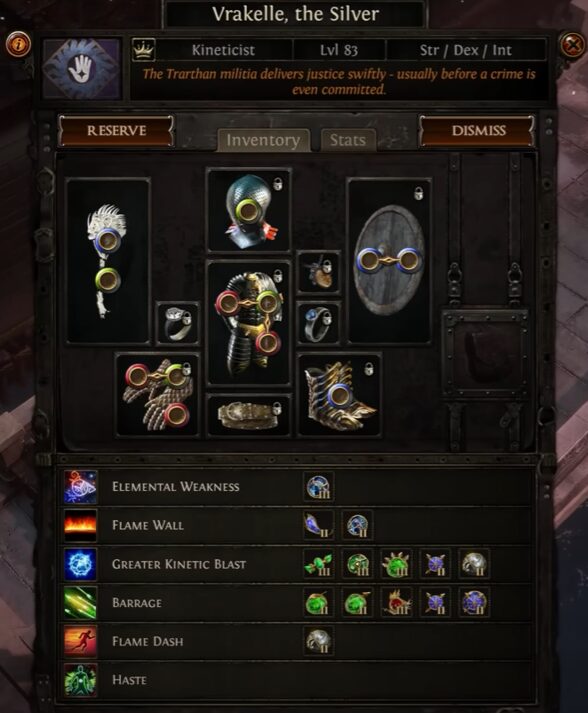The width and height of the screenshot is (588, 713).
Task: Click the empty riveted slot panel
Action: click(486, 354)
